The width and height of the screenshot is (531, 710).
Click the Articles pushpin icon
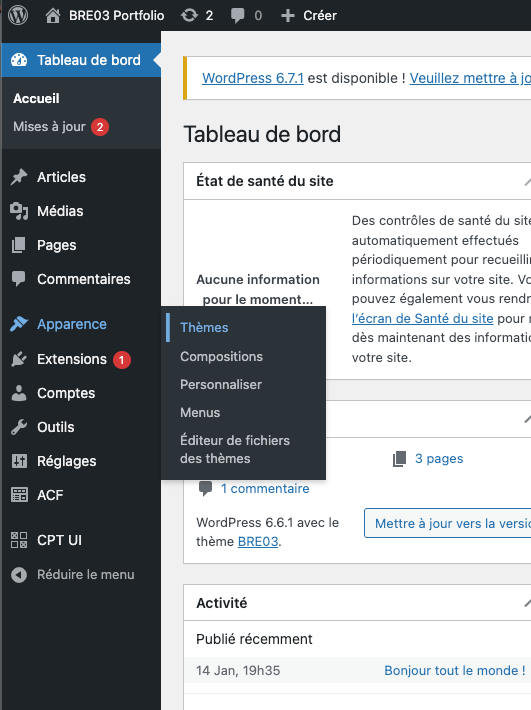pos(19,177)
